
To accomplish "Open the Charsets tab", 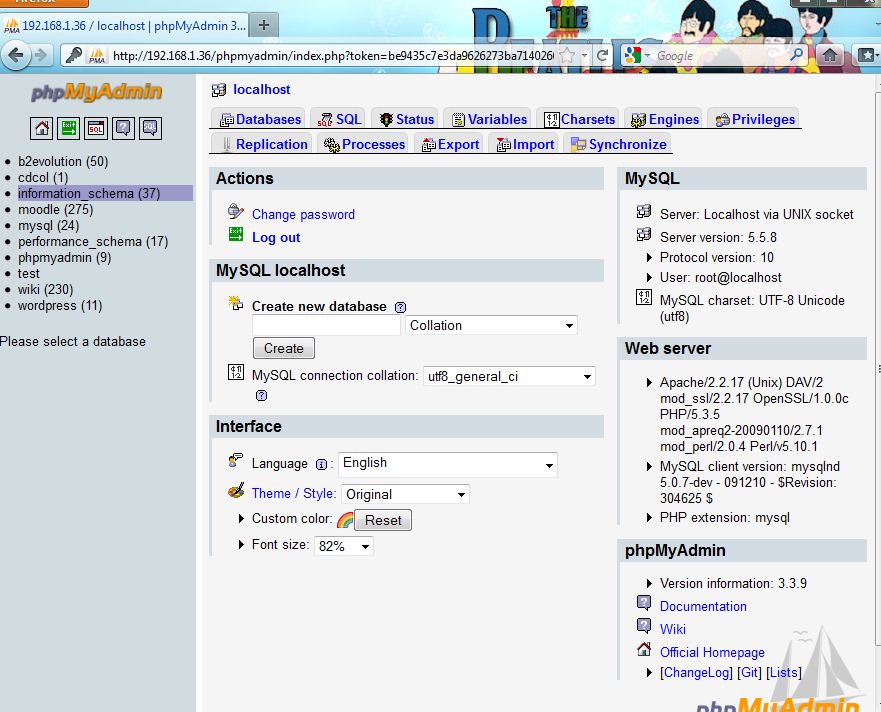I will tap(579, 119).
